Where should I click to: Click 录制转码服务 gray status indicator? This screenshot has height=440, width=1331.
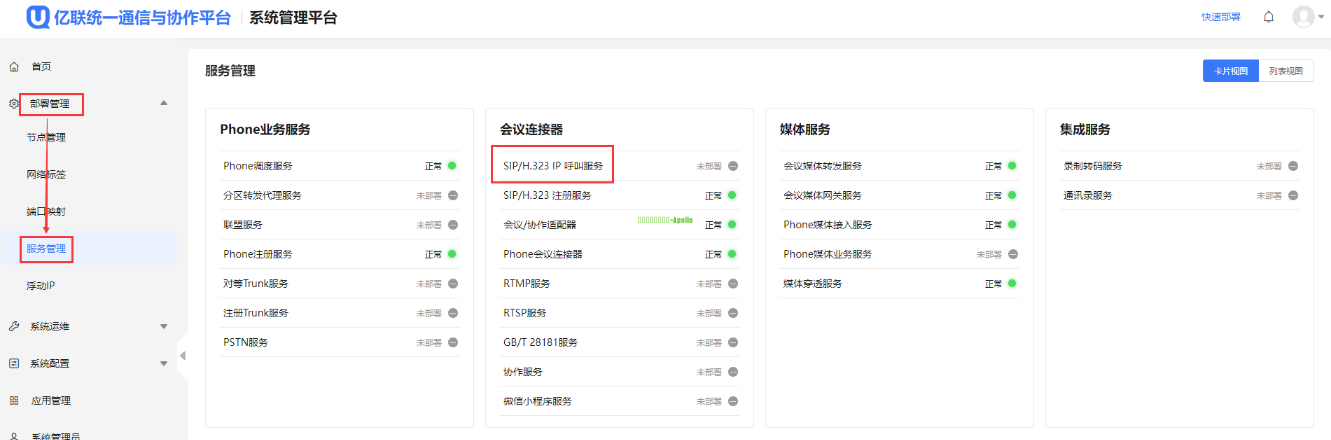[1292, 166]
